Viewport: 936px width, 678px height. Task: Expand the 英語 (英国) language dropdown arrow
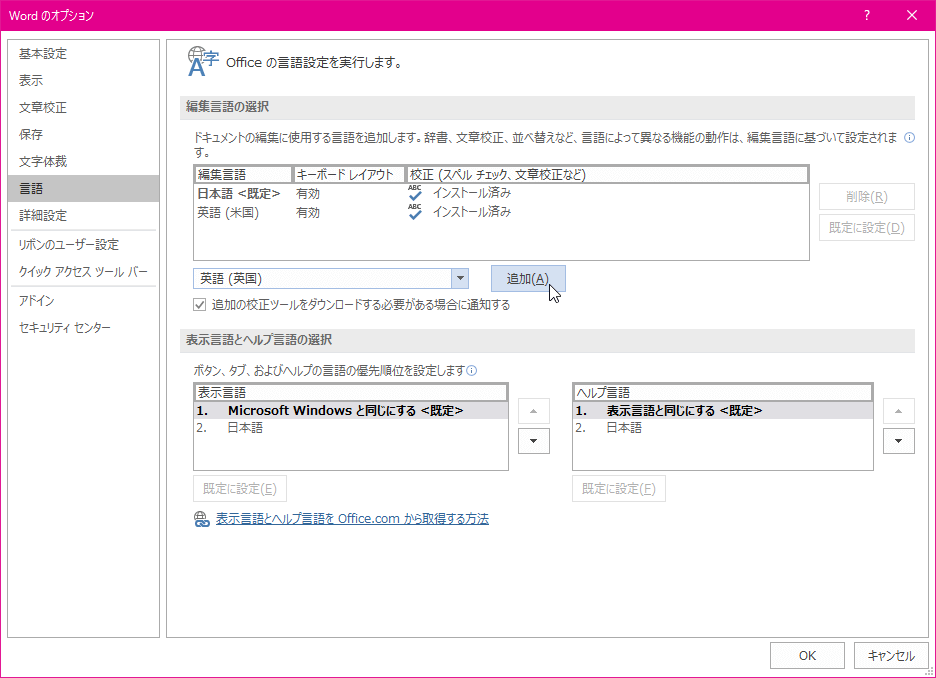pos(460,279)
